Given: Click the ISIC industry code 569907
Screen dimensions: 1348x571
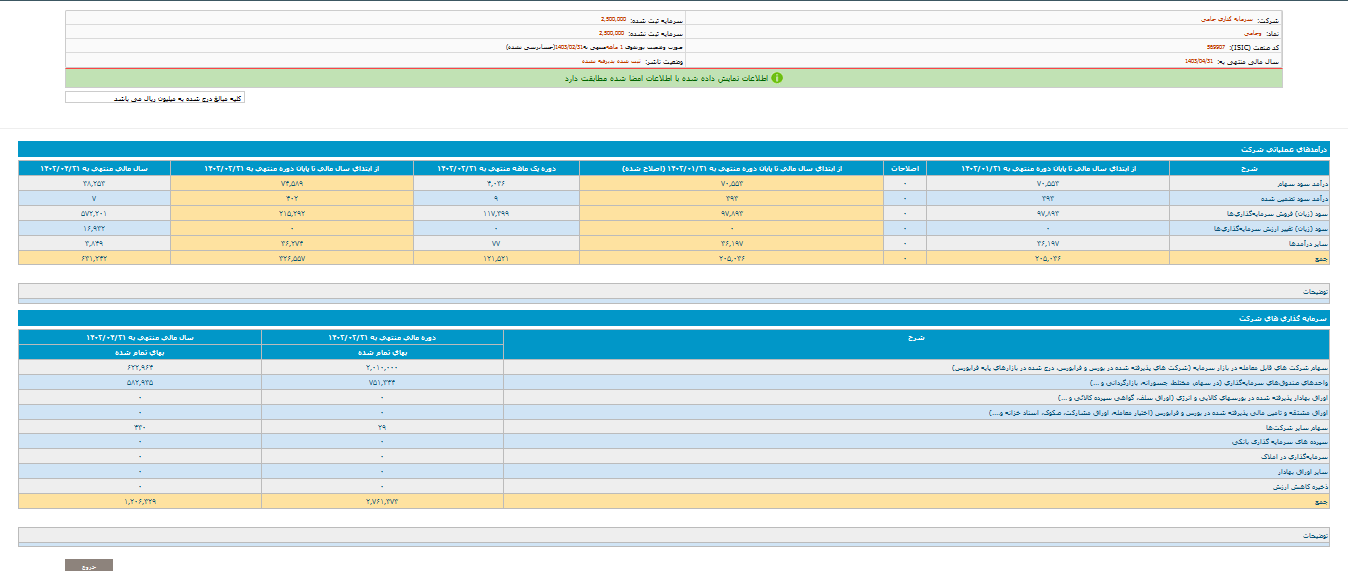Looking at the screenshot, I should (1216, 47).
